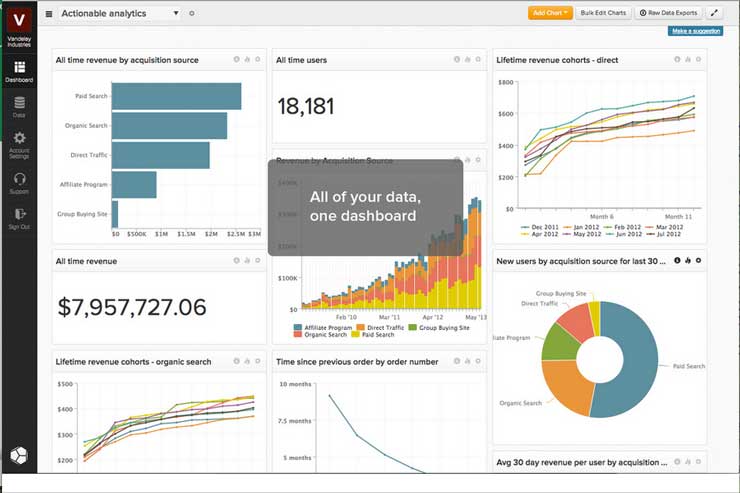Toggle Group Buying Site legend entry in stacked chart
Image resolution: width=740 pixels, height=493 pixels.
click(x=439, y=327)
